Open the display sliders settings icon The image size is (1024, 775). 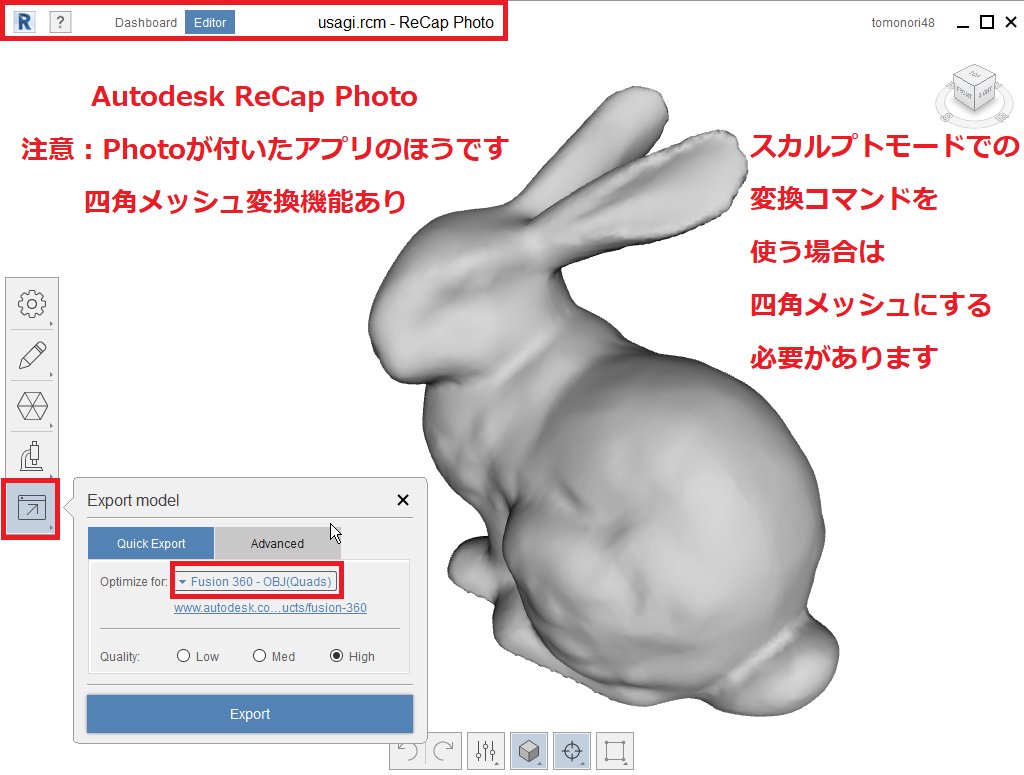(x=485, y=751)
